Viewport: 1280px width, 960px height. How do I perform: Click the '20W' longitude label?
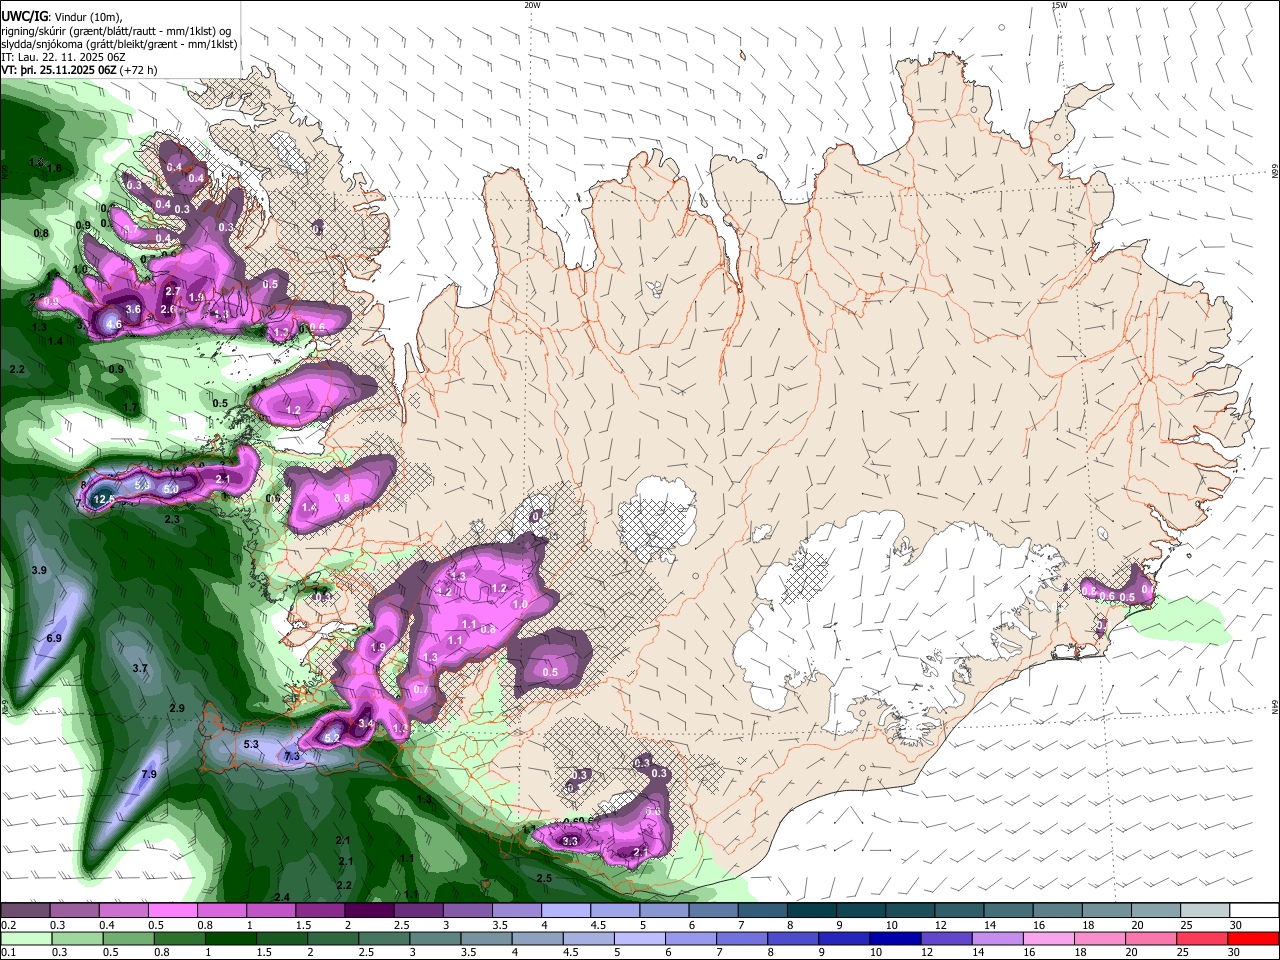tap(532, 5)
